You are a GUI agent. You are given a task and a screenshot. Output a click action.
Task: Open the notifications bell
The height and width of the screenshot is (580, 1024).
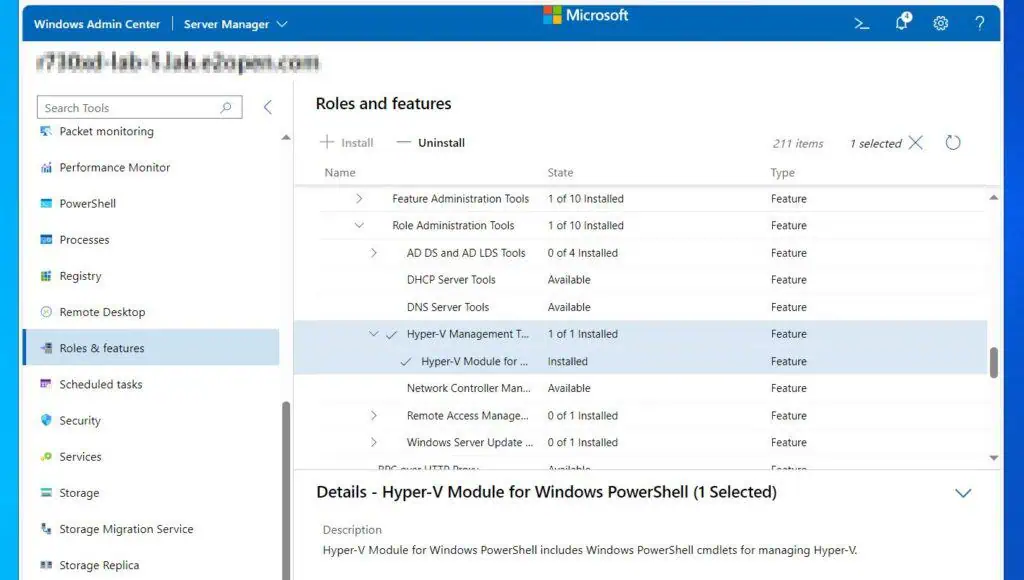903,22
